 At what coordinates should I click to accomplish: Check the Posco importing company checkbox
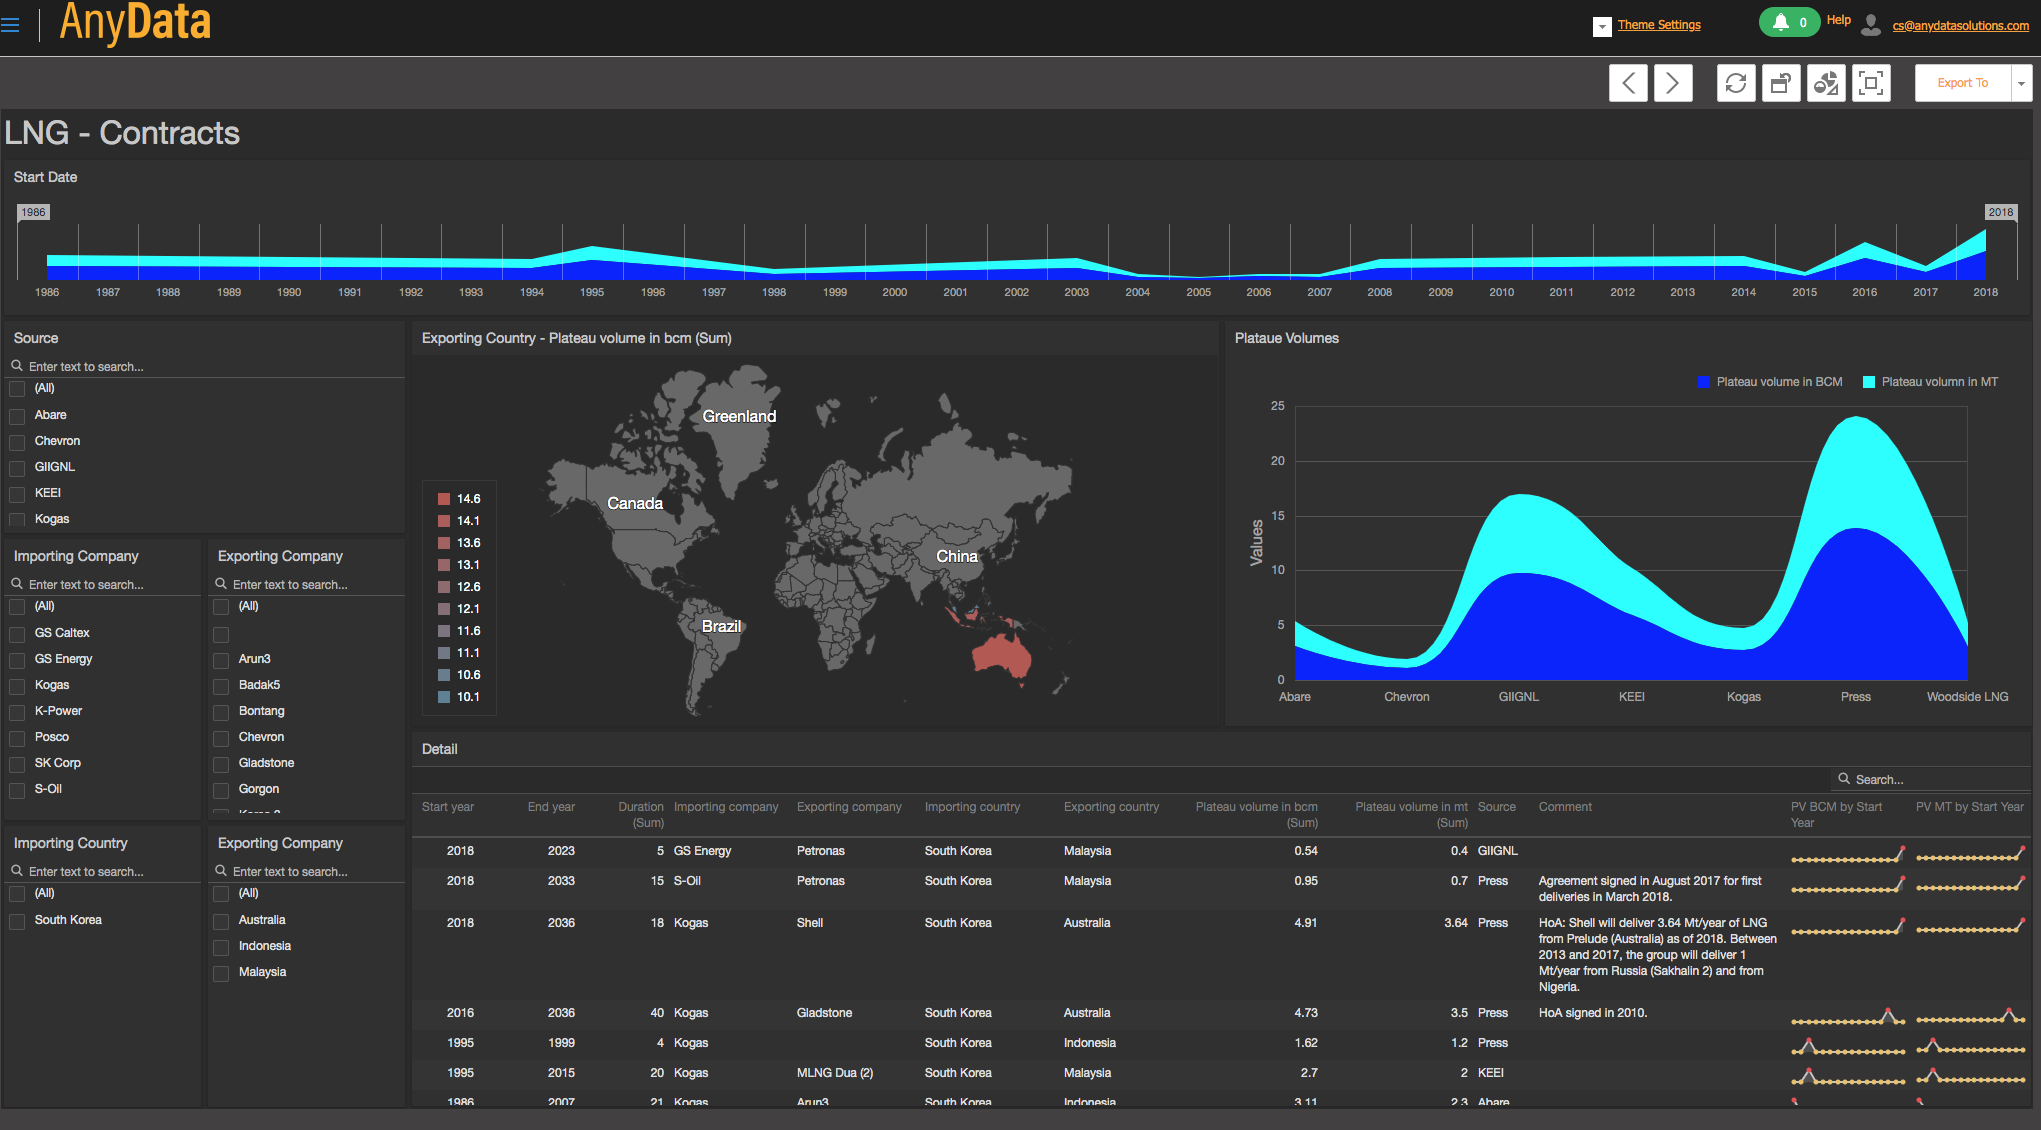17,738
